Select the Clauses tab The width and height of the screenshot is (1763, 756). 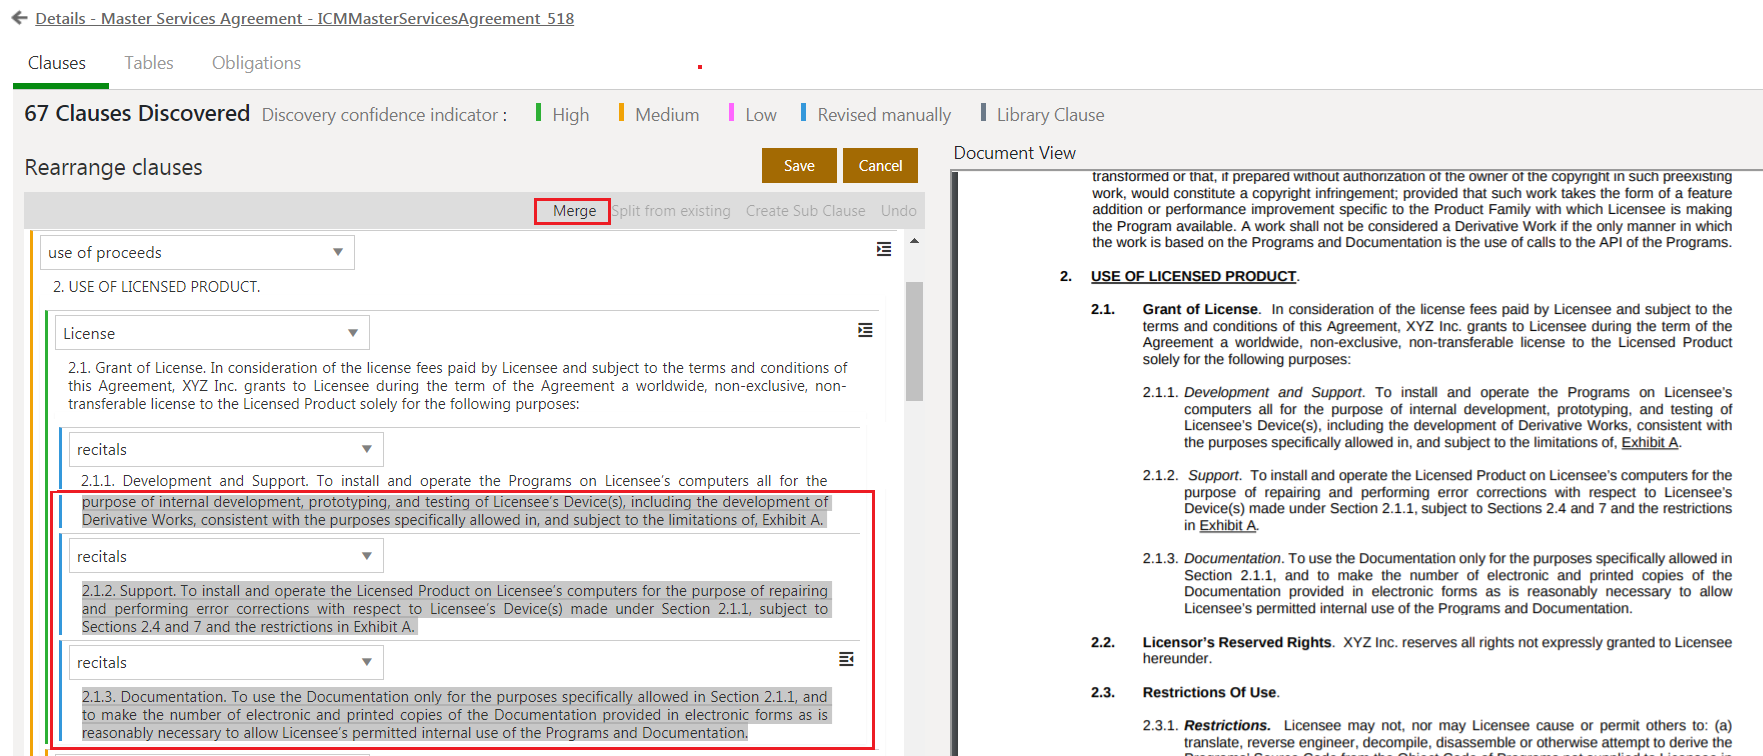(57, 63)
